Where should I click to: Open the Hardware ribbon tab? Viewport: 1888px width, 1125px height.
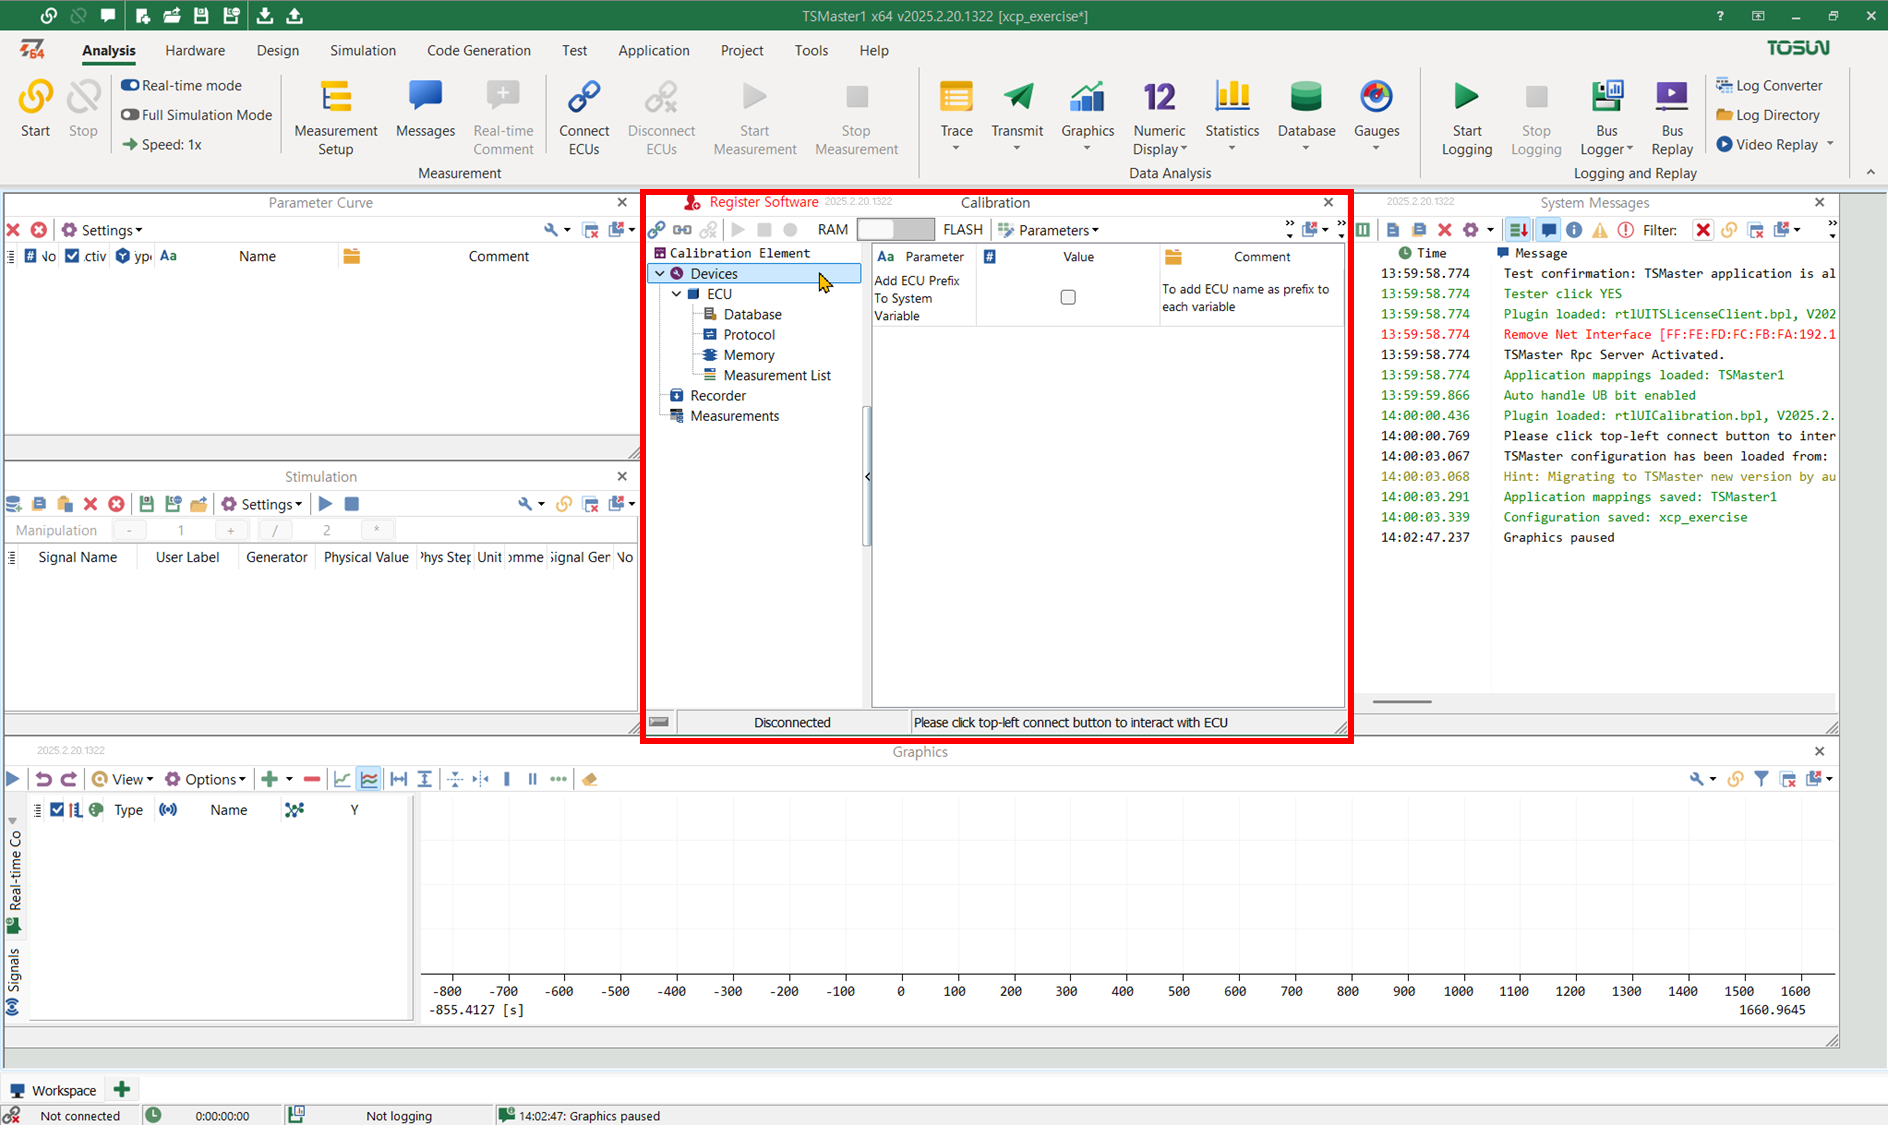(195, 50)
